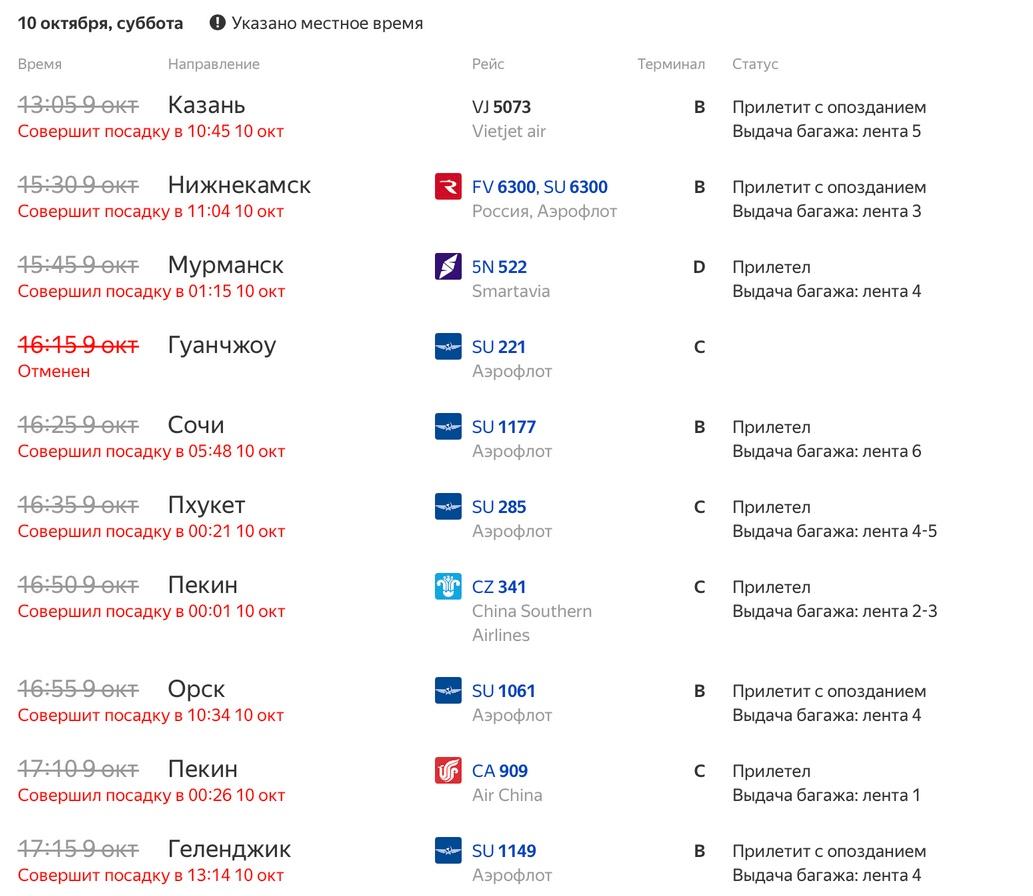Select the destination Сочи
1033x896 pixels.
pyautogui.click(x=196, y=426)
